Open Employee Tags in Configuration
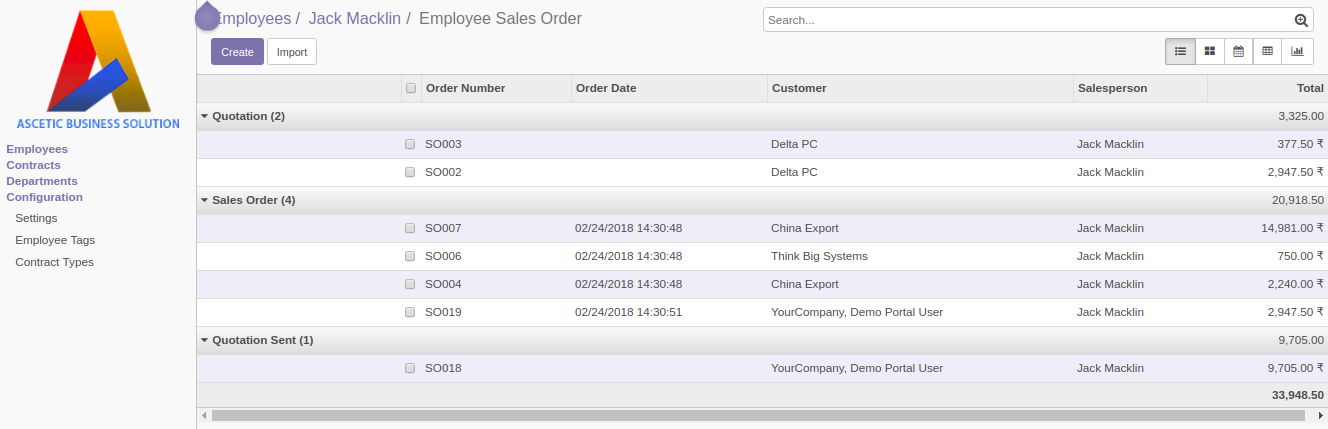 click(55, 240)
